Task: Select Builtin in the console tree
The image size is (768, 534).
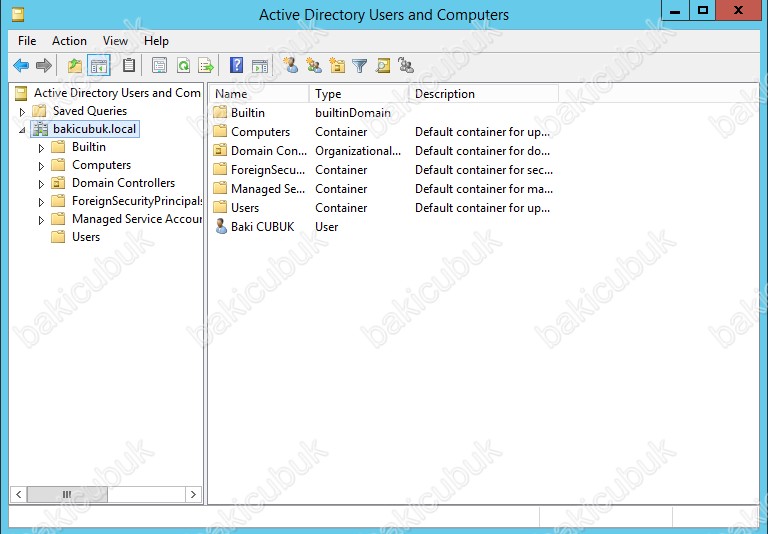Action: [x=89, y=147]
